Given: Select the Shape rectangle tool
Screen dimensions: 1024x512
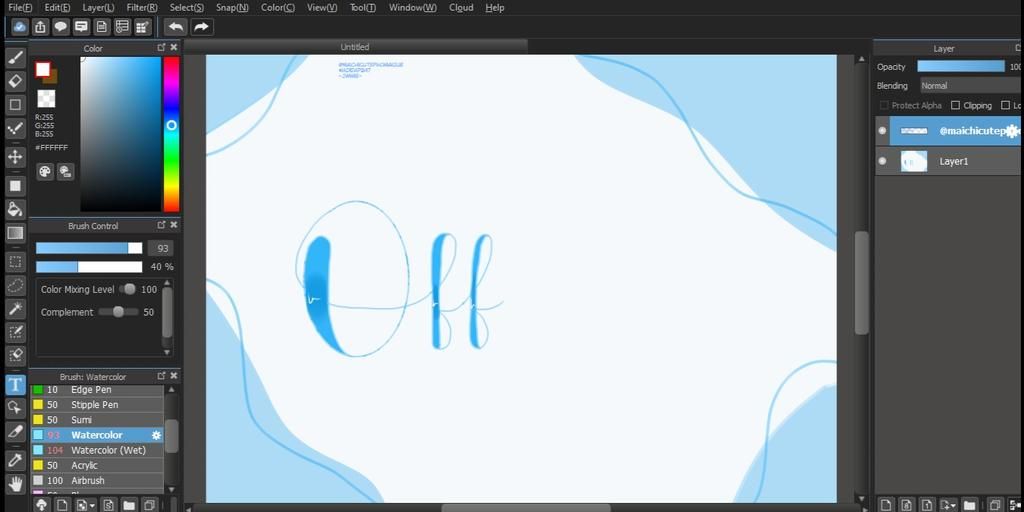Looking at the screenshot, I should tap(16, 104).
